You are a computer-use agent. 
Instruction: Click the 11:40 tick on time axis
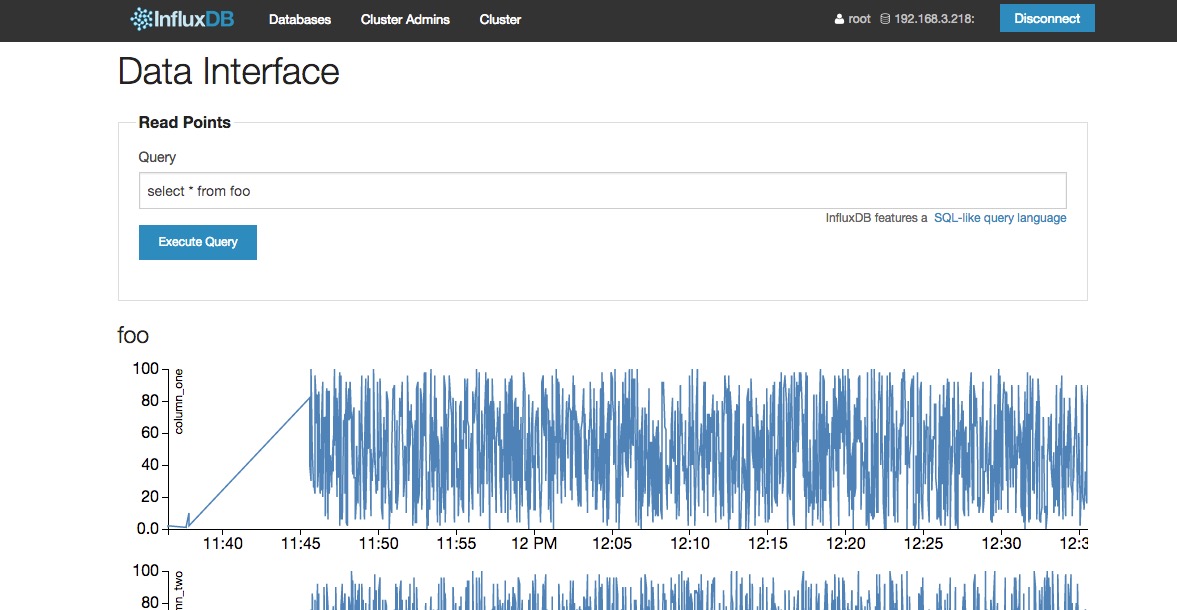pyautogui.click(x=222, y=543)
